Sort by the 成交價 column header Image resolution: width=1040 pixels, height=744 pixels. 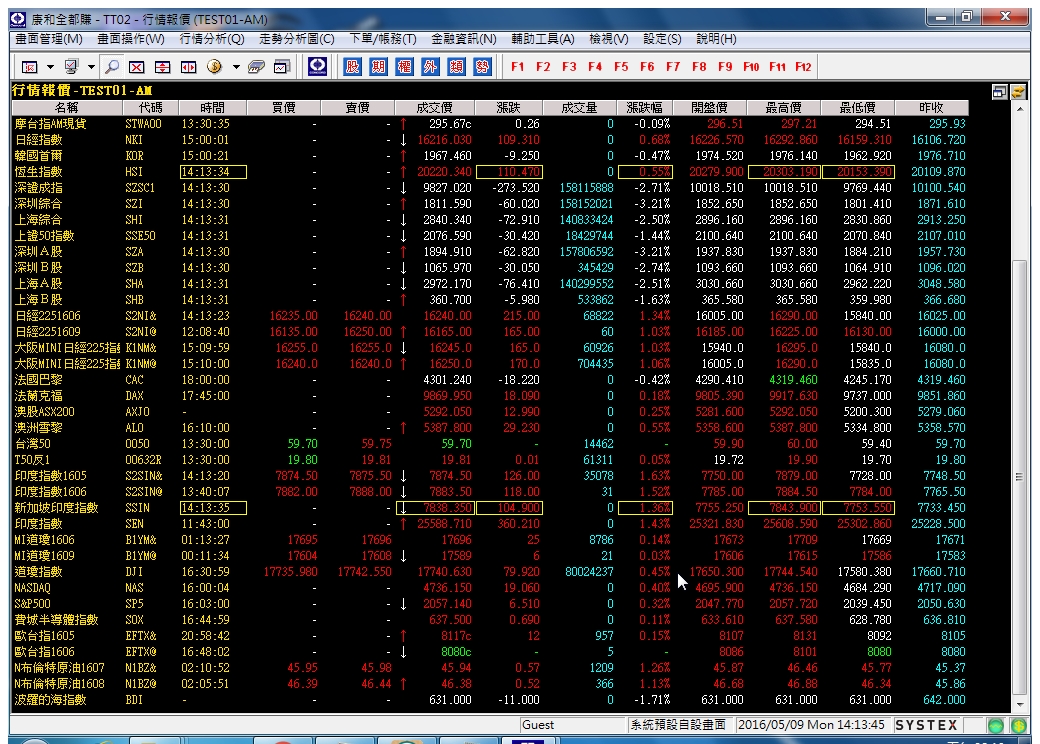434,107
